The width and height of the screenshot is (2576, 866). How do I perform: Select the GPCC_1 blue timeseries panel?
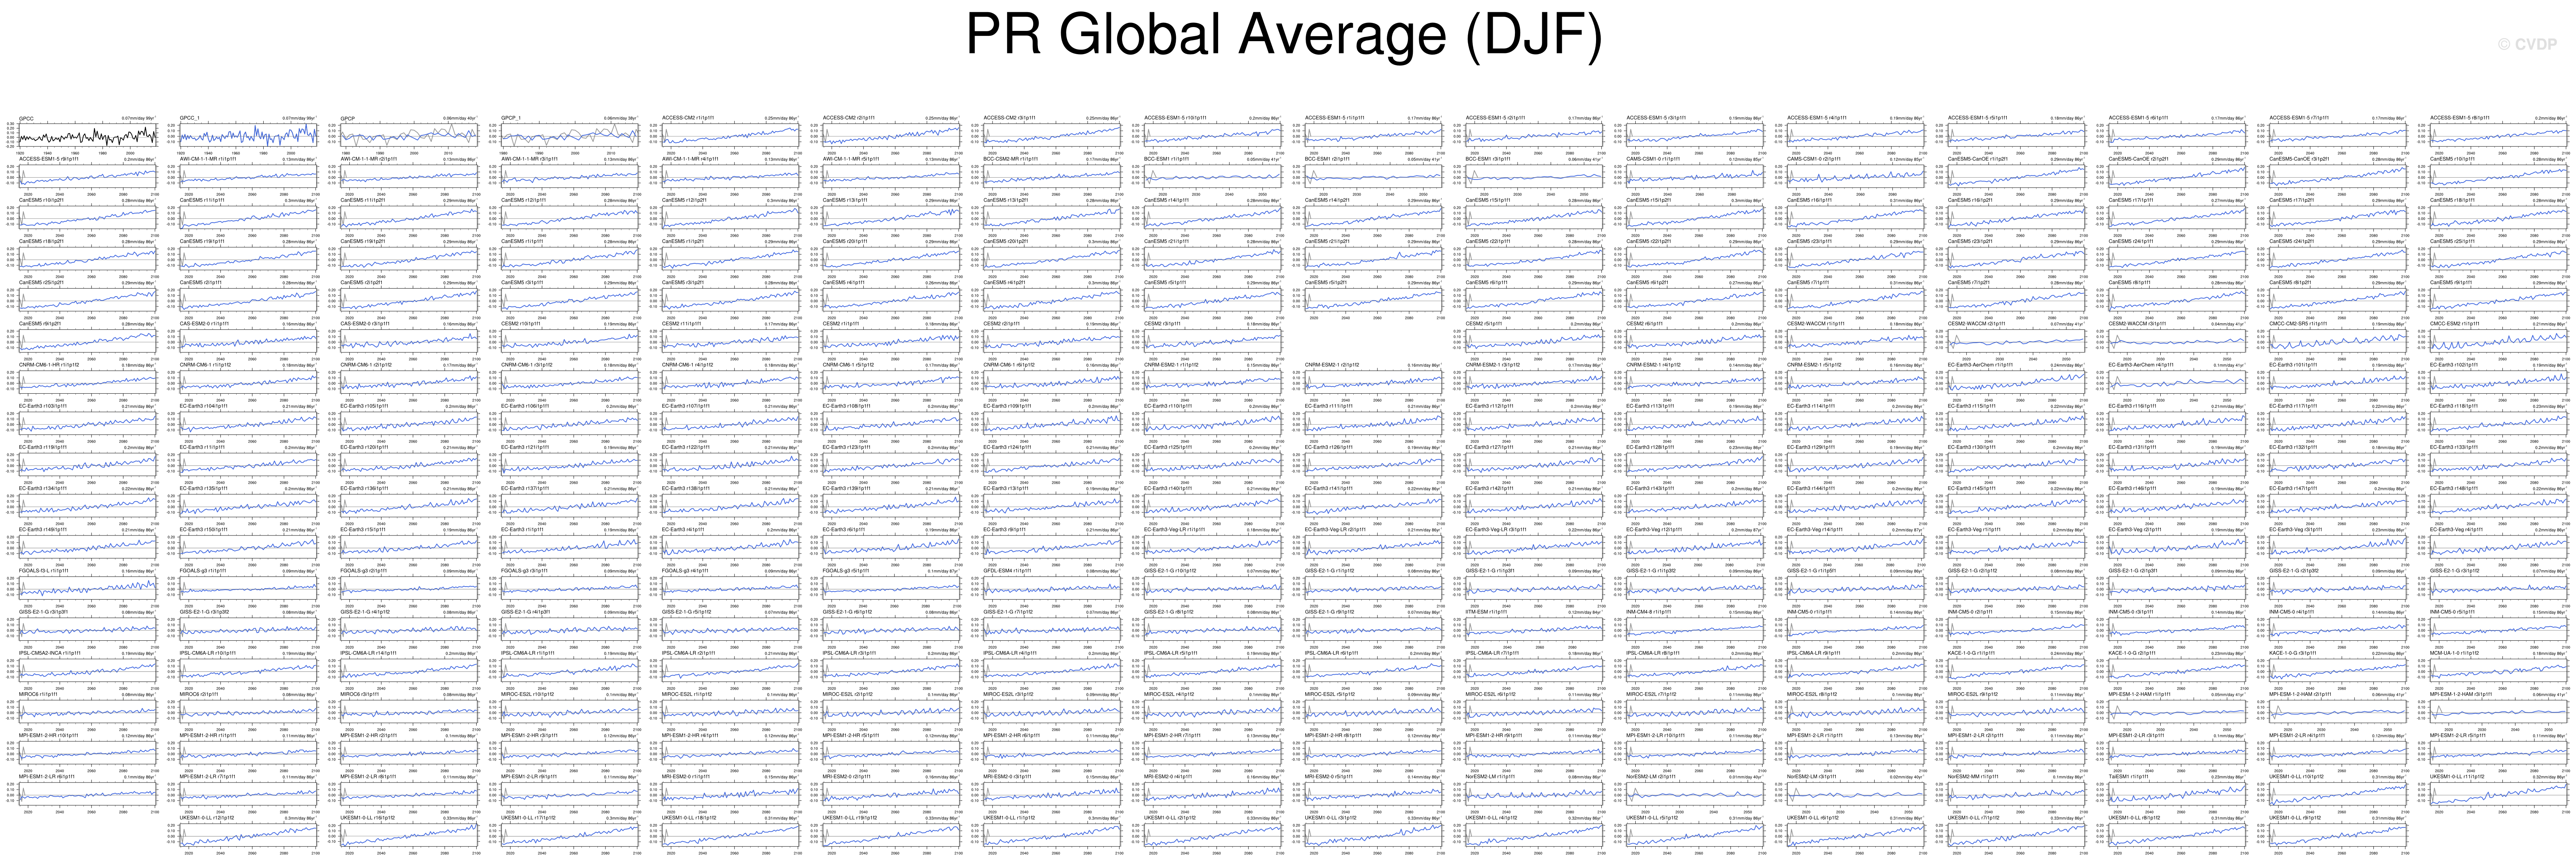tap(248, 134)
